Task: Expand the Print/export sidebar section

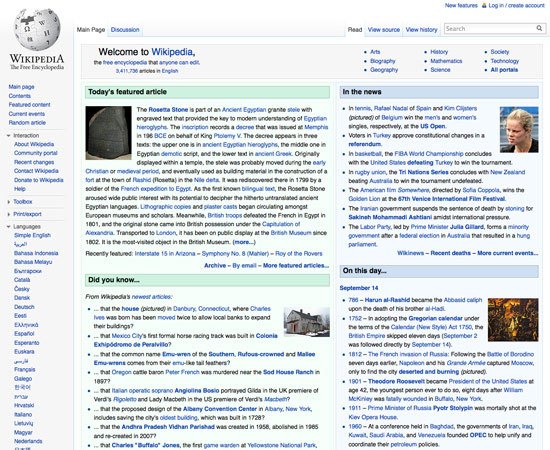Action: tap(8, 214)
